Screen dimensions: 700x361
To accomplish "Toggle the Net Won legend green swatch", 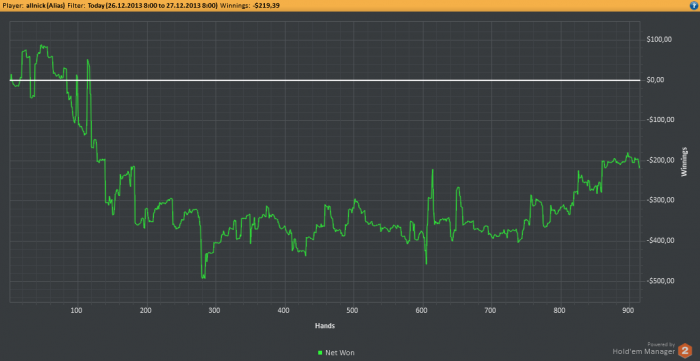I will (x=320, y=353).
